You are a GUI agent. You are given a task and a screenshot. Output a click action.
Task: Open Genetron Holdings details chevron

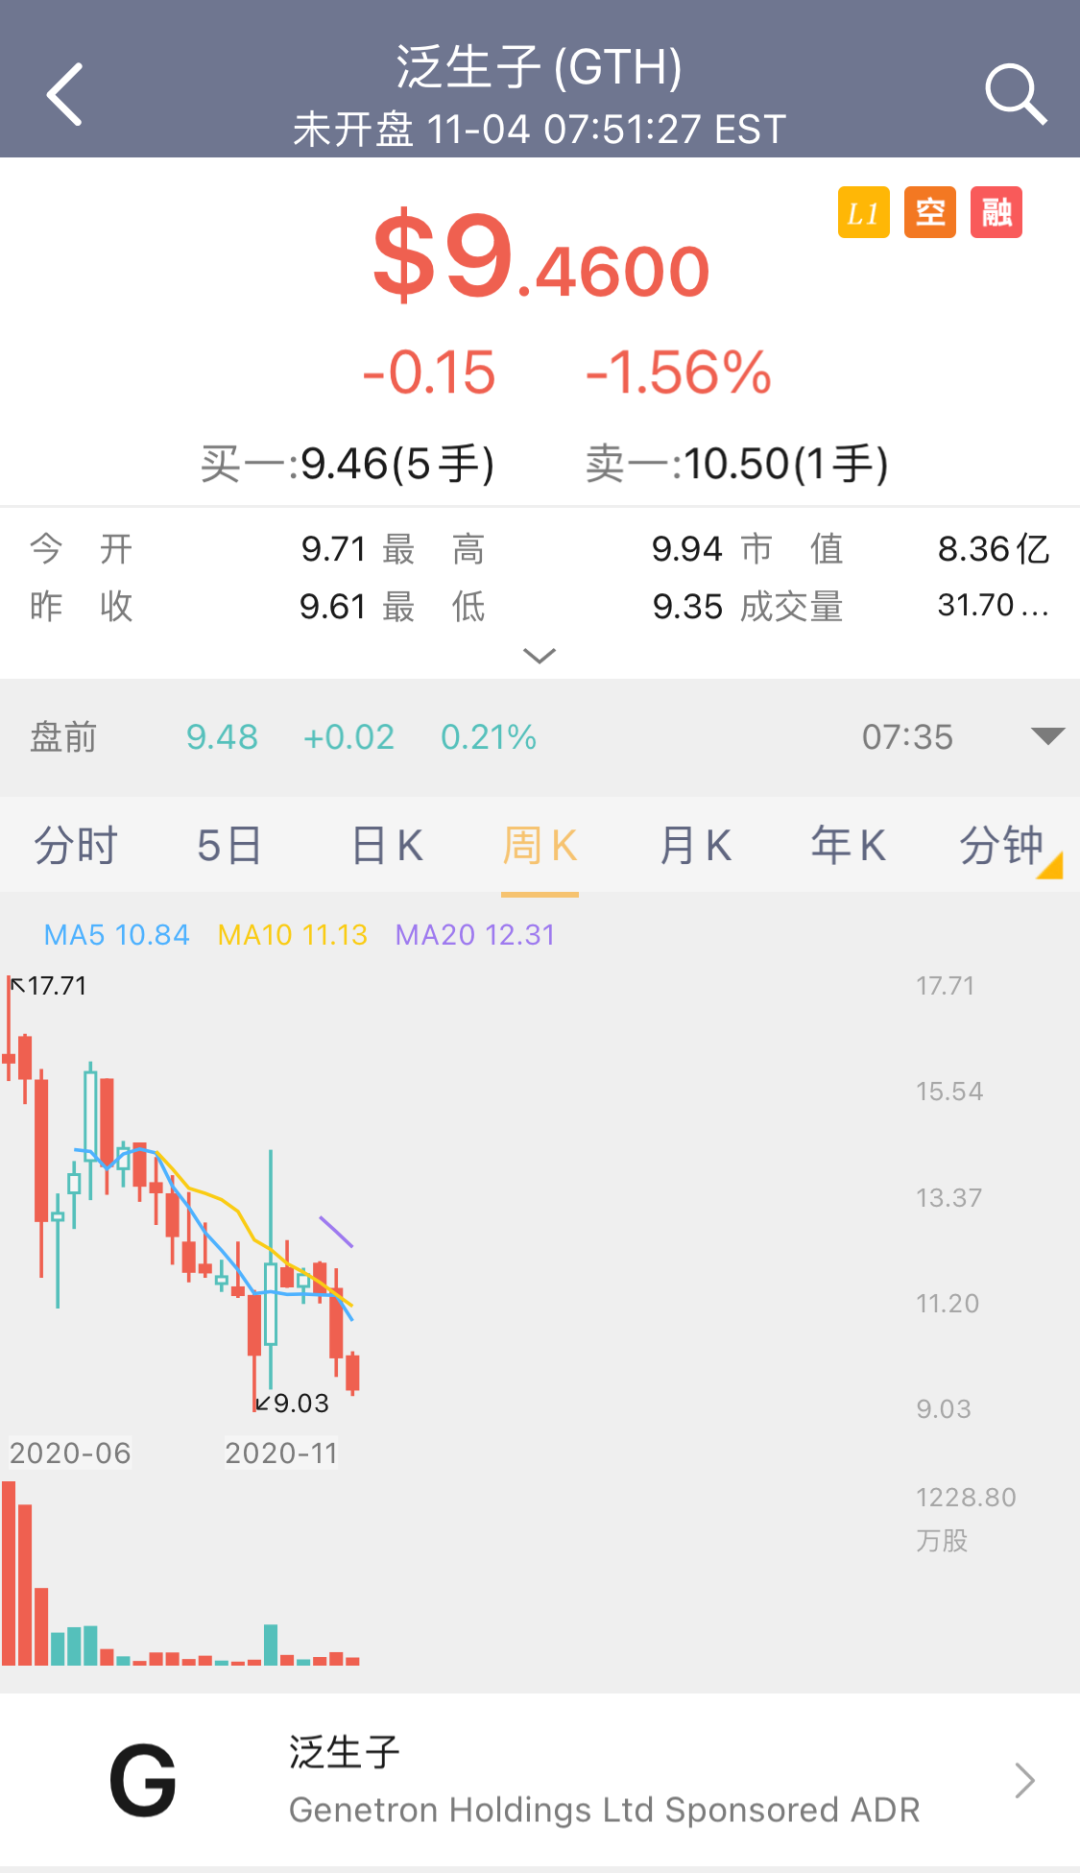[x=1024, y=1780]
